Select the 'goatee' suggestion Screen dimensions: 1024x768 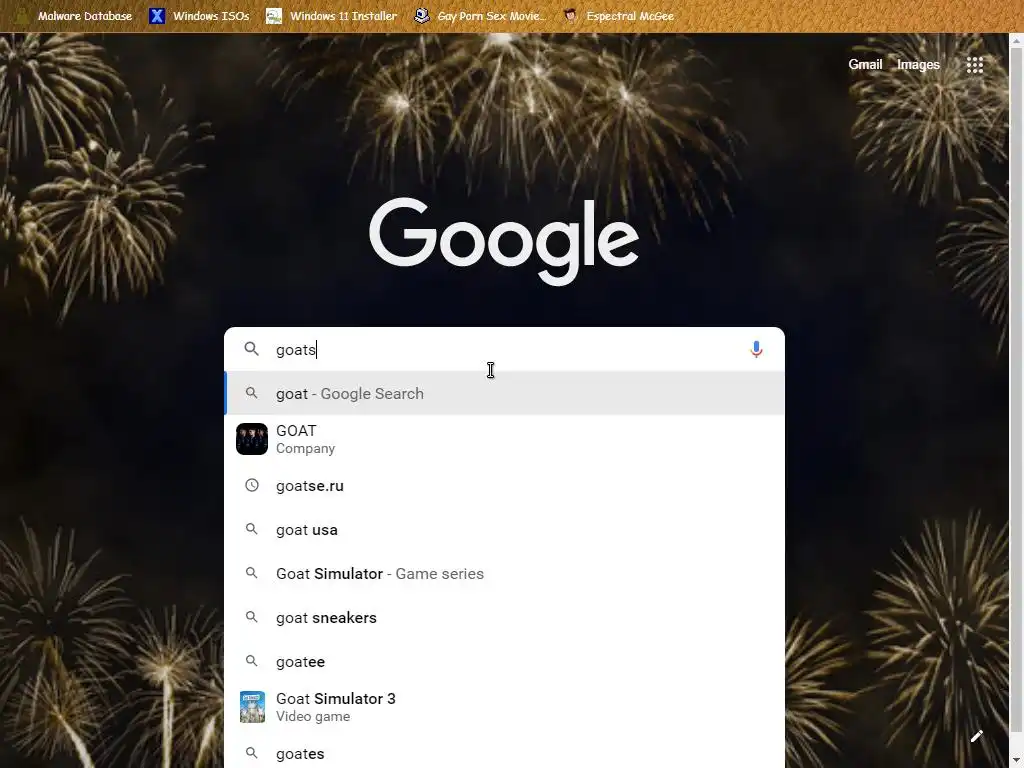coord(504,661)
